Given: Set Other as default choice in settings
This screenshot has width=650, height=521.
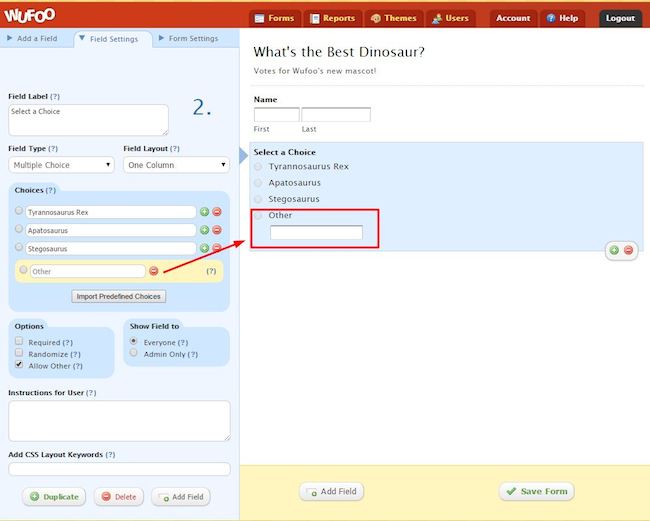Looking at the screenshot, I should [24, 270].
